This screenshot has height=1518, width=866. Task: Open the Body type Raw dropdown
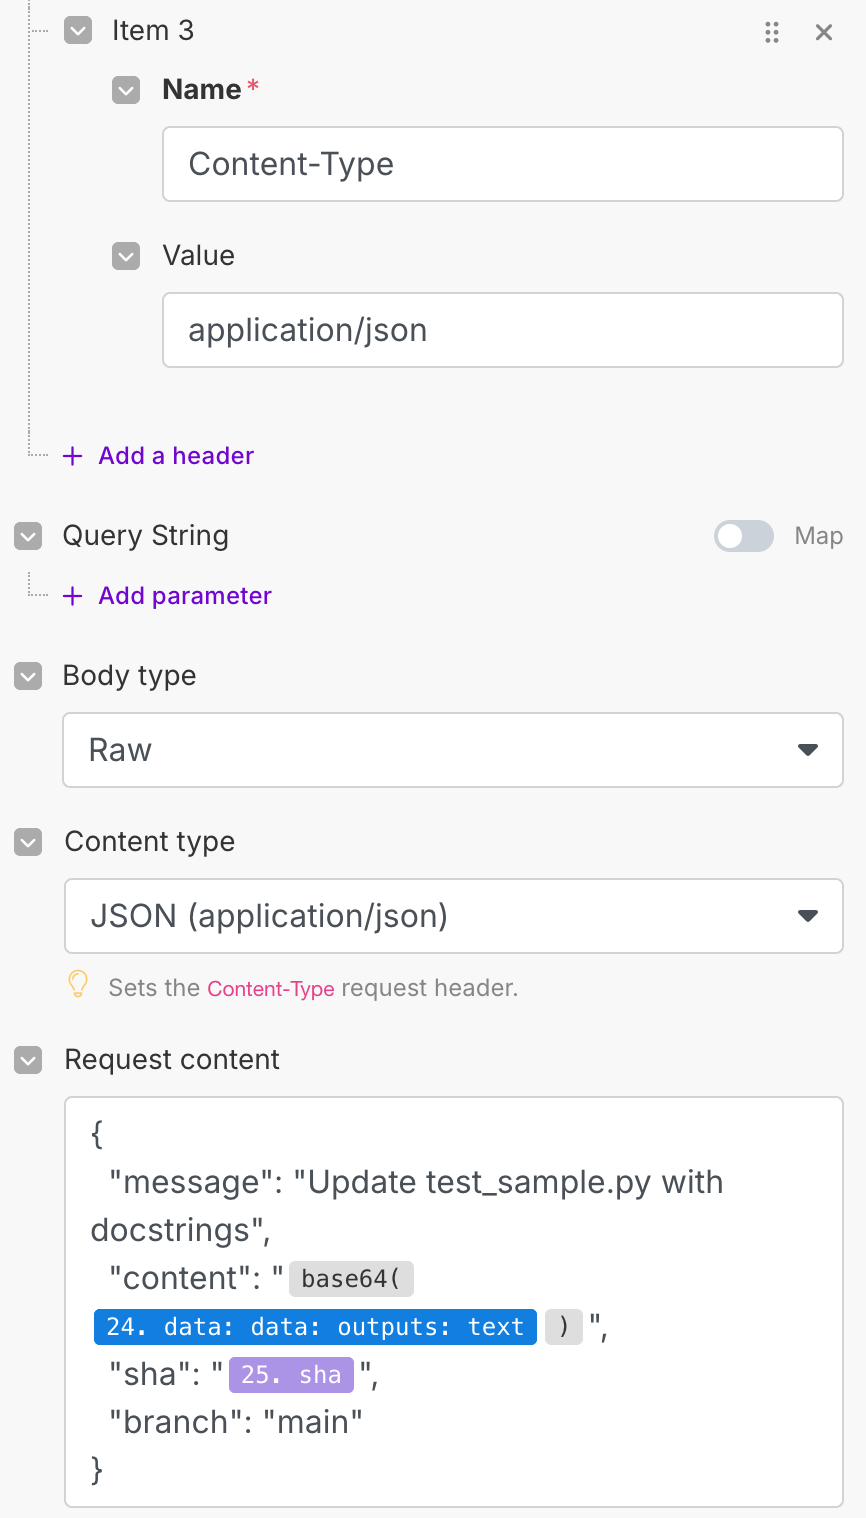pyautogui.click(x=453, y=750)
